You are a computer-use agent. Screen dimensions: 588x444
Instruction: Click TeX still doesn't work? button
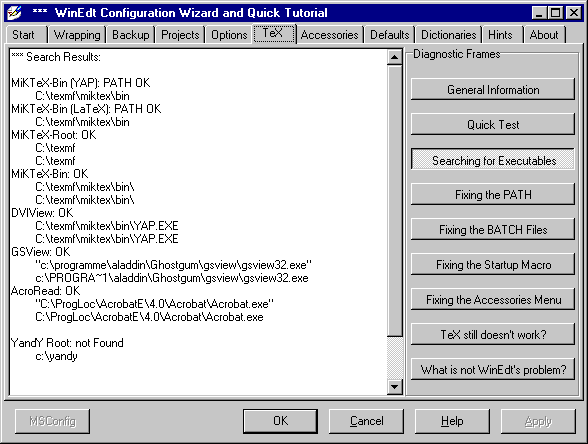493,334
